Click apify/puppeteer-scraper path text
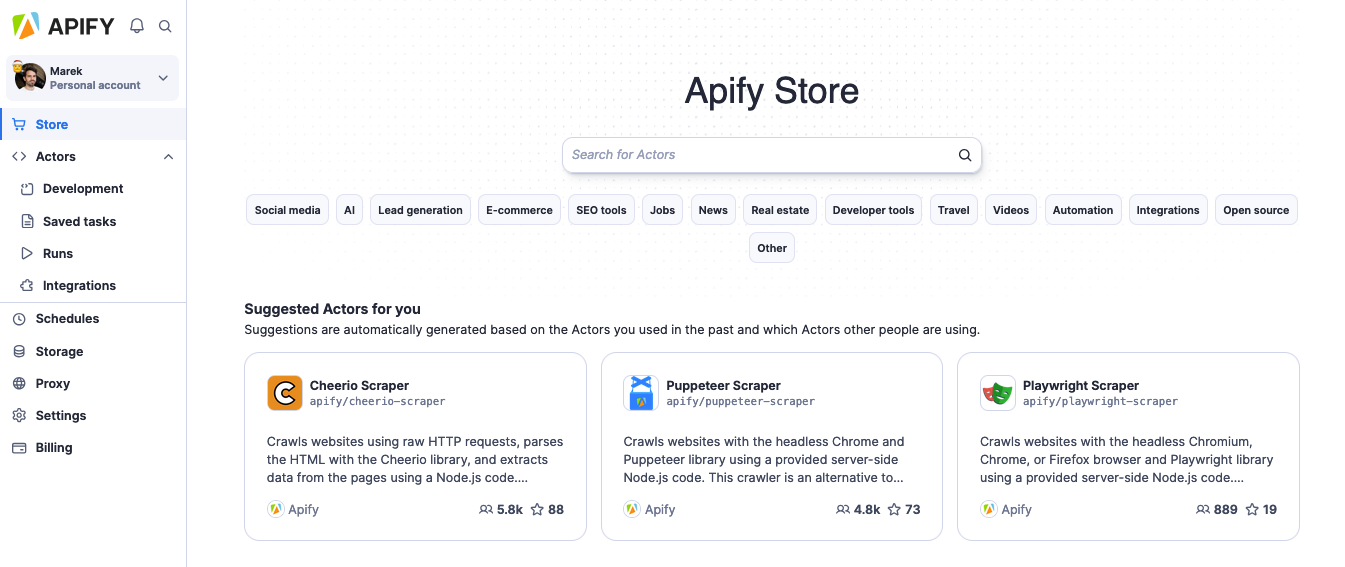Screen dimensions: 1345x567 [x=740, y=401]
